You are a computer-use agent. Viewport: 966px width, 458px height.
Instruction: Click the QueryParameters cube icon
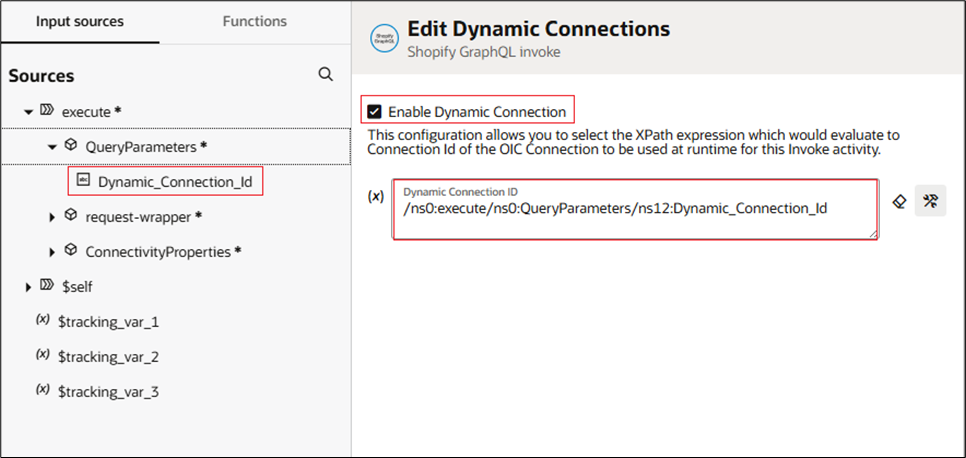71,146
